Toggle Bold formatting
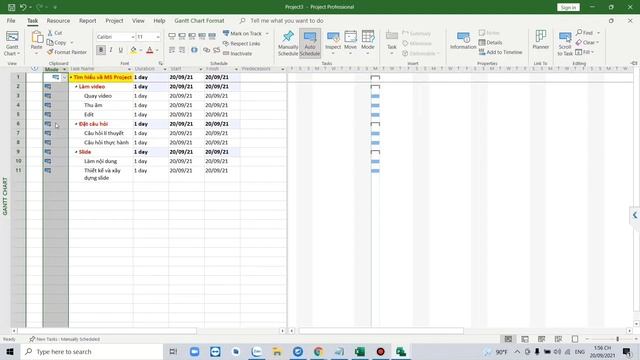The image size is (640, 360). [x=101, y=50]
